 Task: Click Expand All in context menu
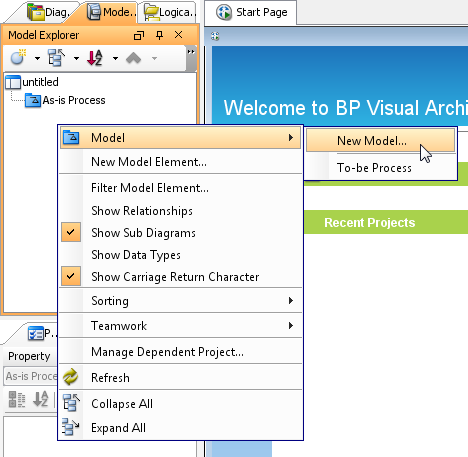[x=180, y=428]
